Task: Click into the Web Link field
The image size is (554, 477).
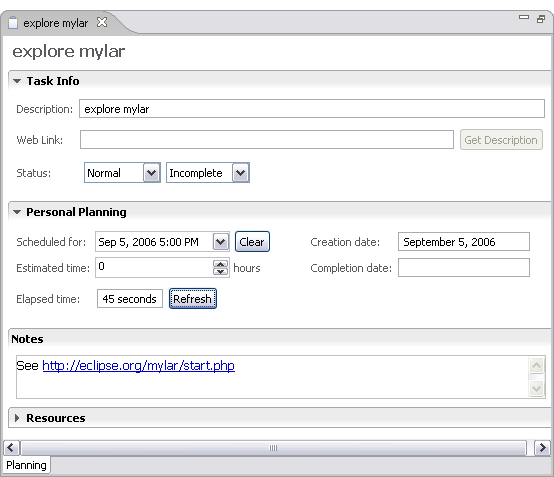Action: (x=267, y=140)
